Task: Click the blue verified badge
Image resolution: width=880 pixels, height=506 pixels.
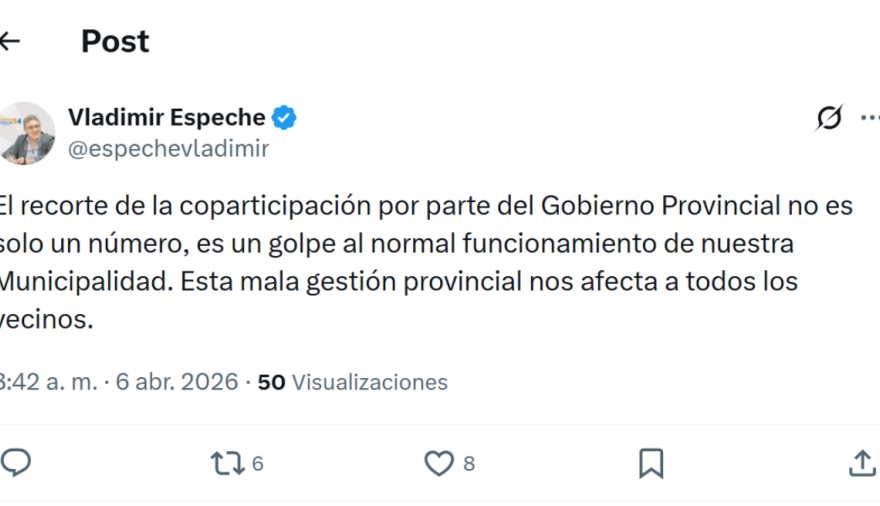Action: click(285, 118)
